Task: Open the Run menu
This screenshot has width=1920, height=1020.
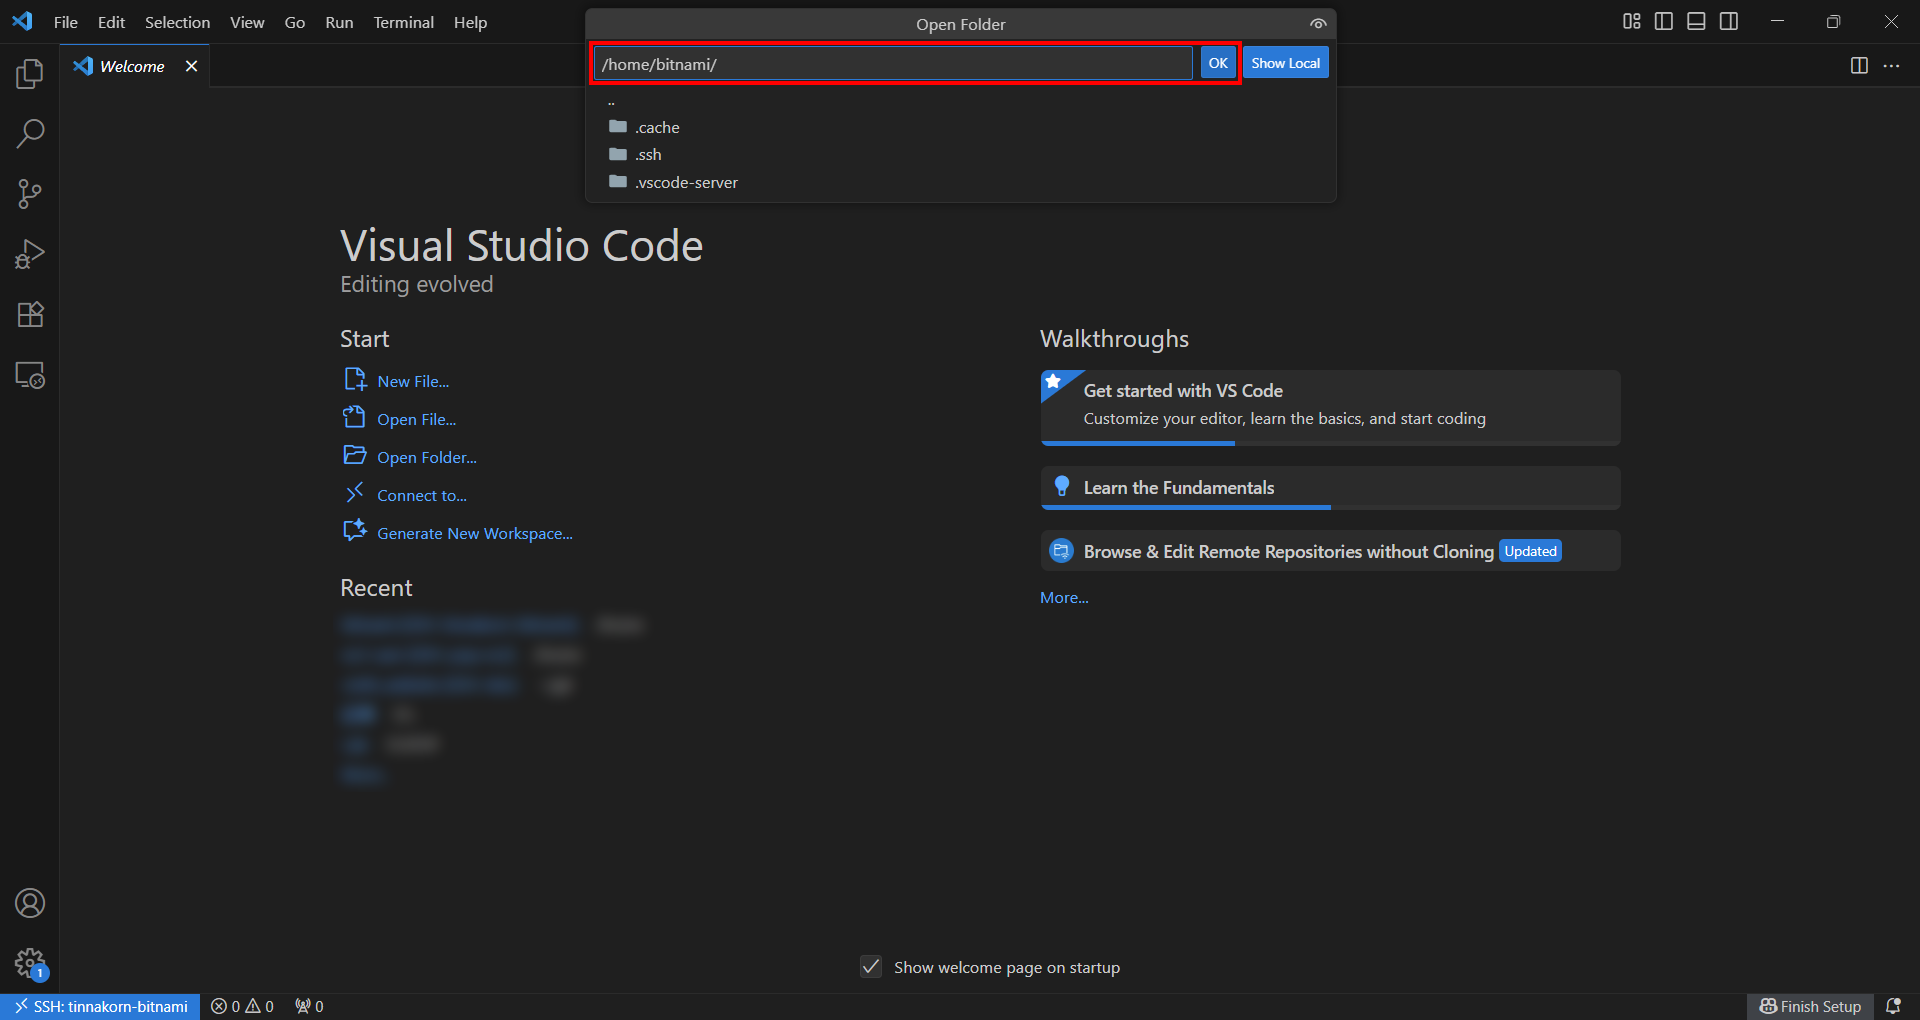Action: click(339, 22)
